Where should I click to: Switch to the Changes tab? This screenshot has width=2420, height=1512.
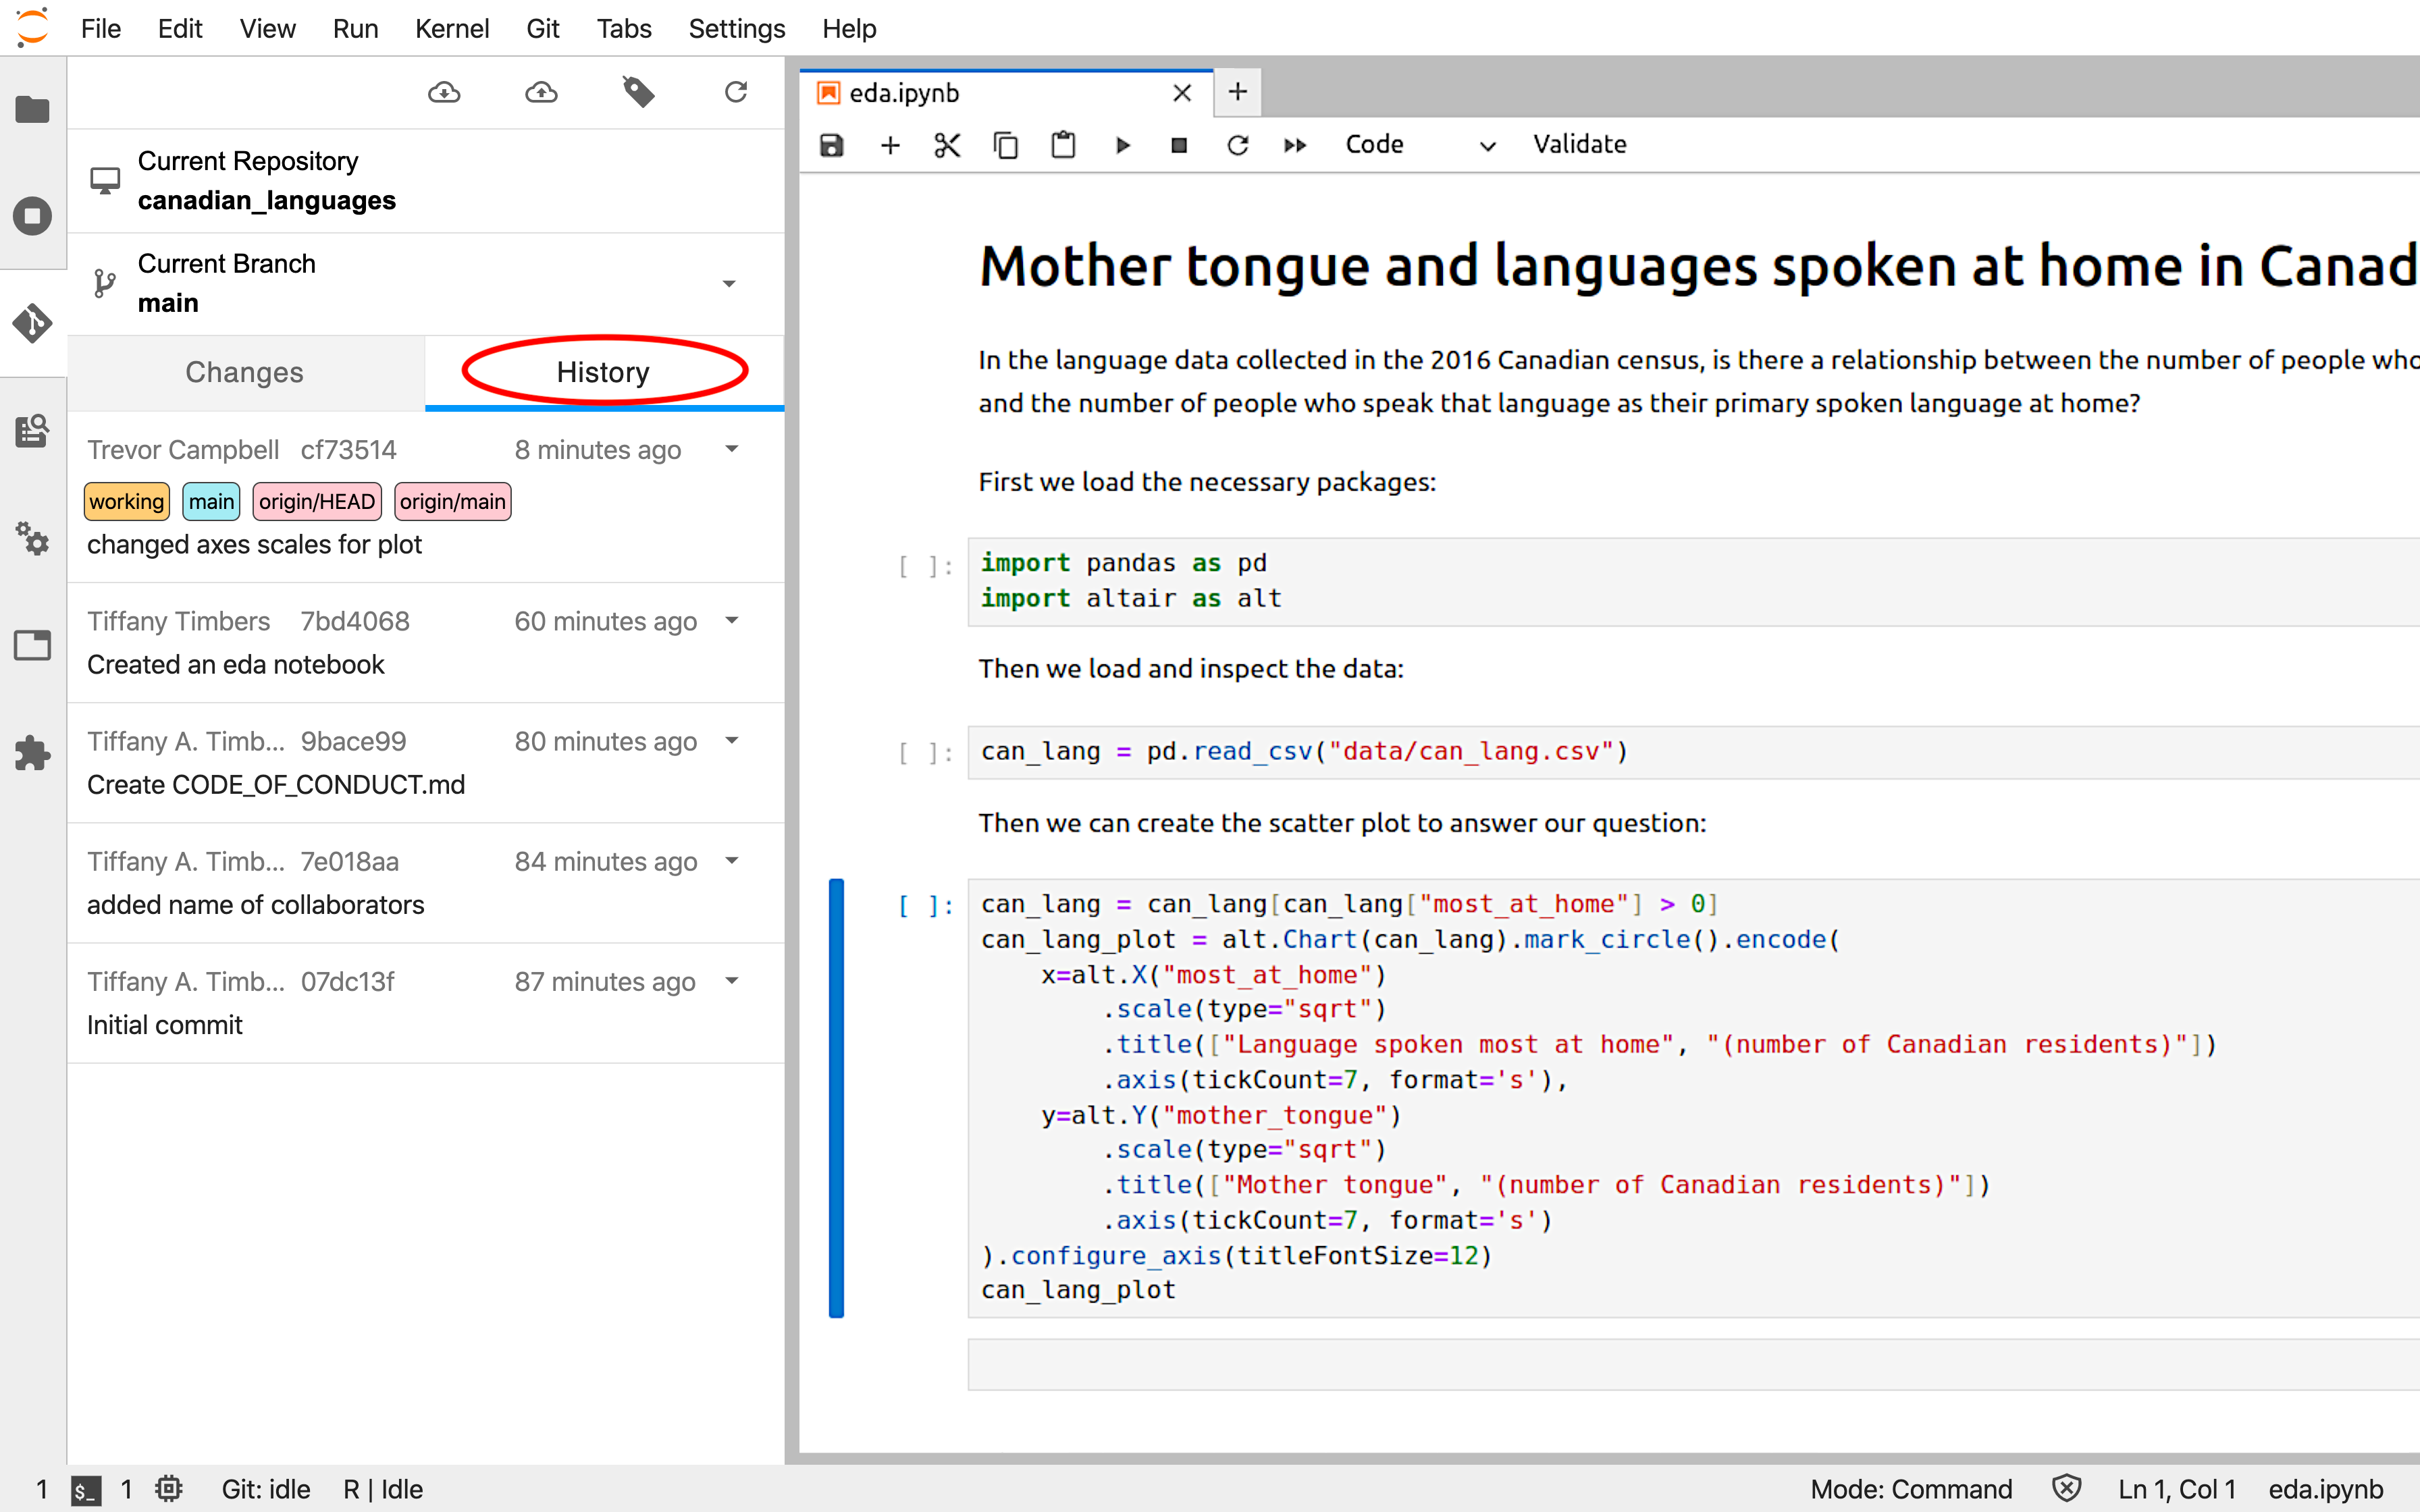click(245, 372)
